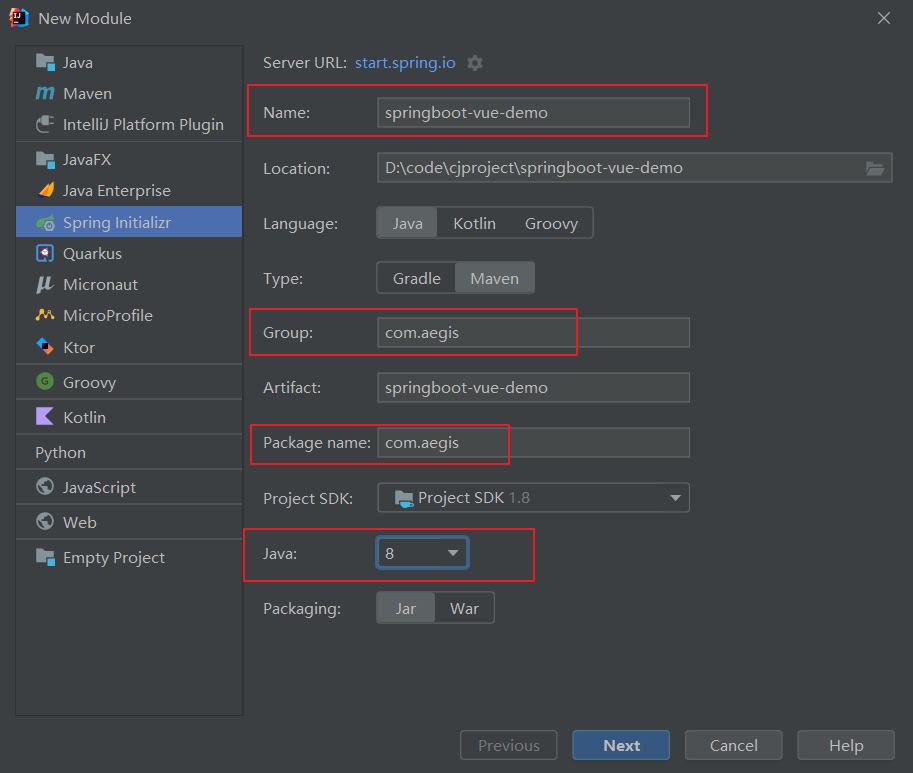The image size is (913, 773).
Task: Click the IntelliJ Platform Plugin icon
Action: pyautogui.click(x=45, y=124)
